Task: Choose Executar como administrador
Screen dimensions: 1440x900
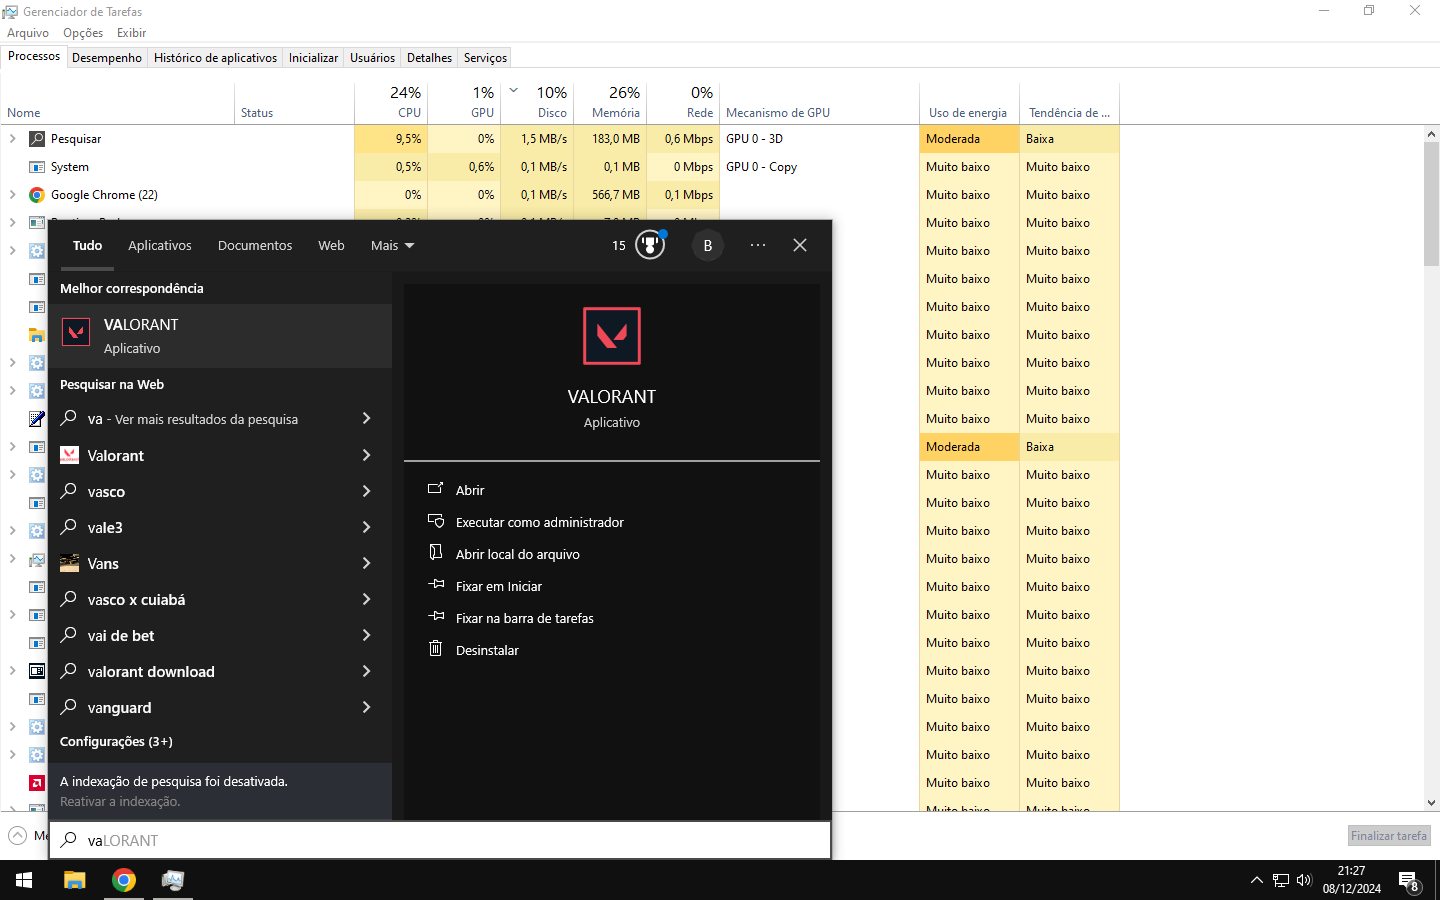Action: click(x=612, y=522)
